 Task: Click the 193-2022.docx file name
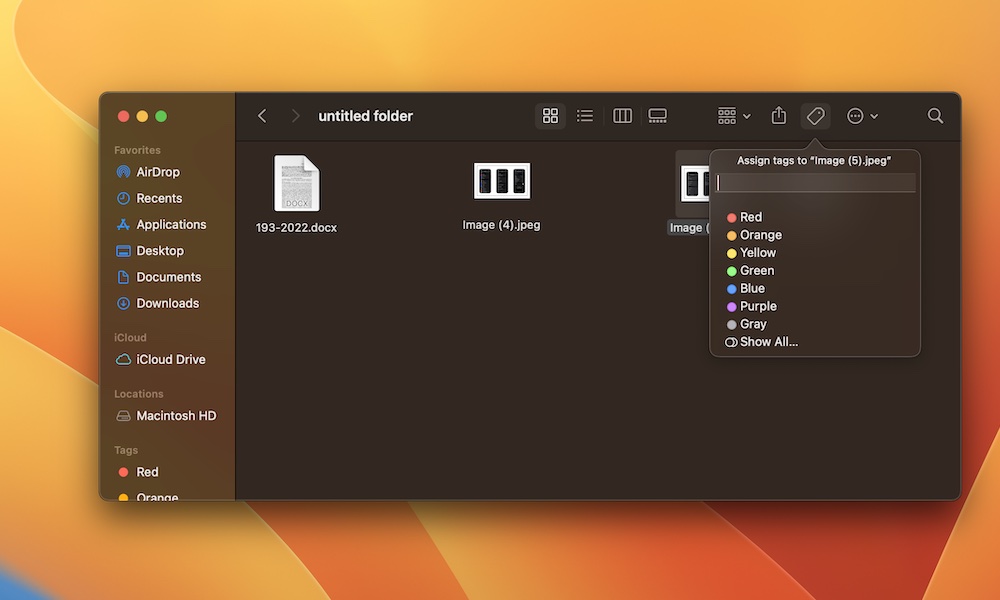[297, 228]
